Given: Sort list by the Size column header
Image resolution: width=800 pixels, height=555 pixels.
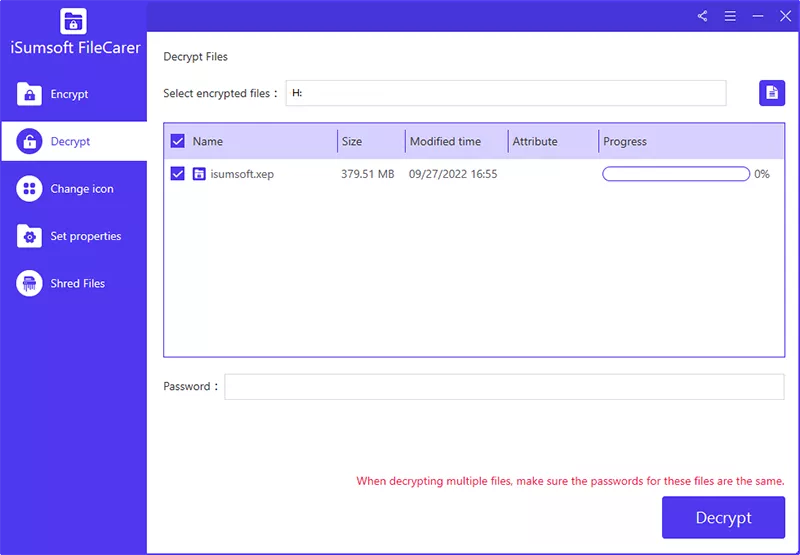Looking at the screenshot, I should click(352, 142).
